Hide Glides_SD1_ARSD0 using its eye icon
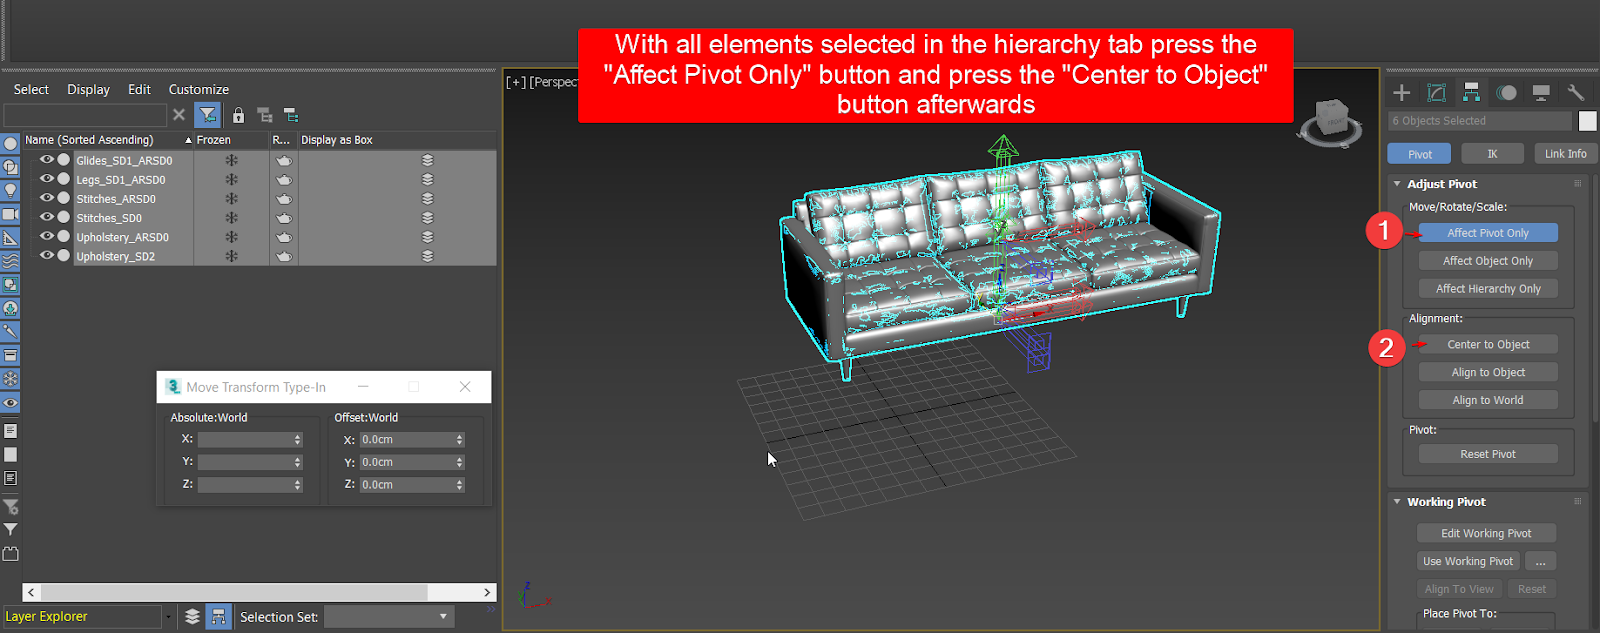Image resolution: width=1600 pixels, height=633 pixels. (46, 160)
